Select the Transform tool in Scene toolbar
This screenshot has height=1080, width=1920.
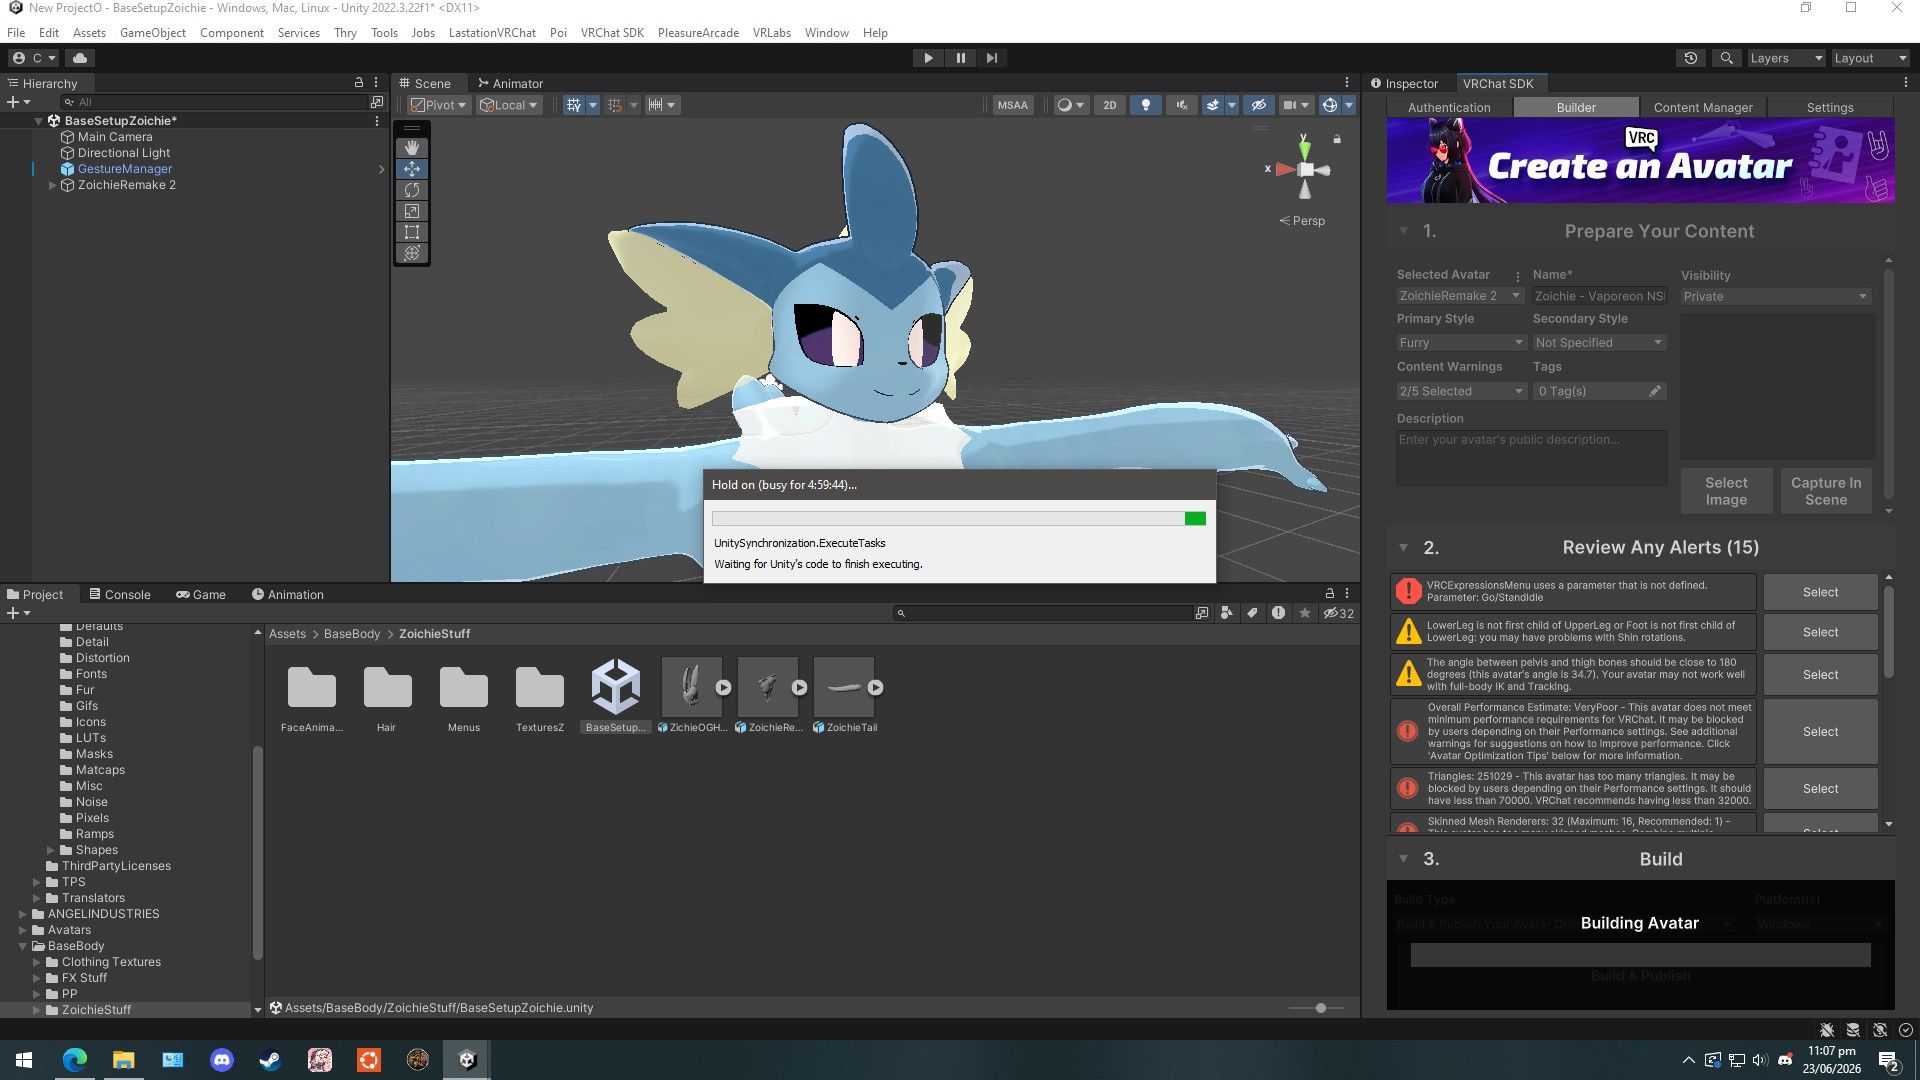pos(412,253)
